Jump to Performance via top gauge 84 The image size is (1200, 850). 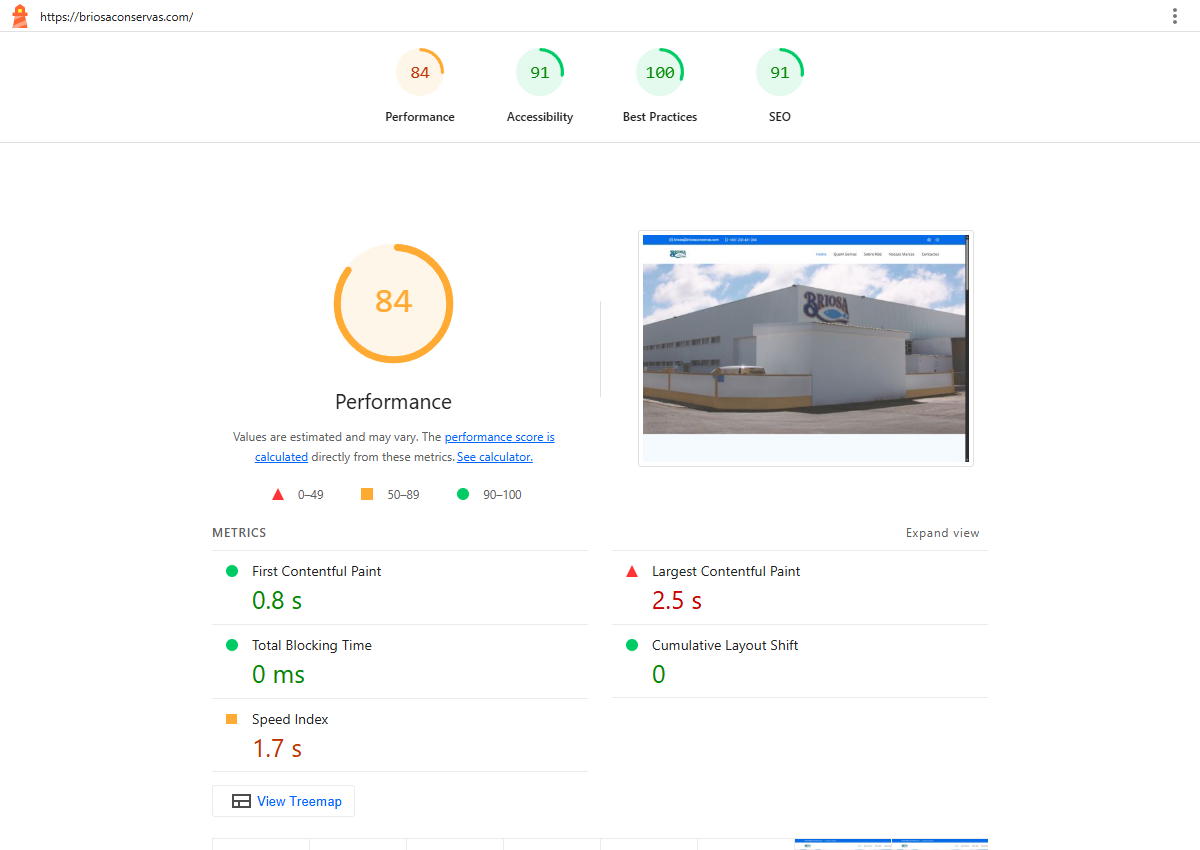pos(420,72)
